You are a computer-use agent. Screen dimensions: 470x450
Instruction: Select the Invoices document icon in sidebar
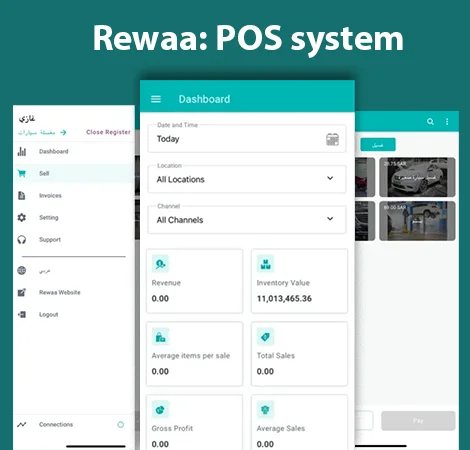[22, 195]
